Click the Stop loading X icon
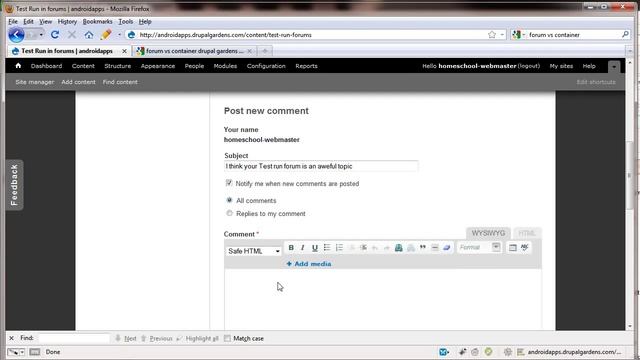The height and width of the screenshot is (360, 640). [72, 35]
